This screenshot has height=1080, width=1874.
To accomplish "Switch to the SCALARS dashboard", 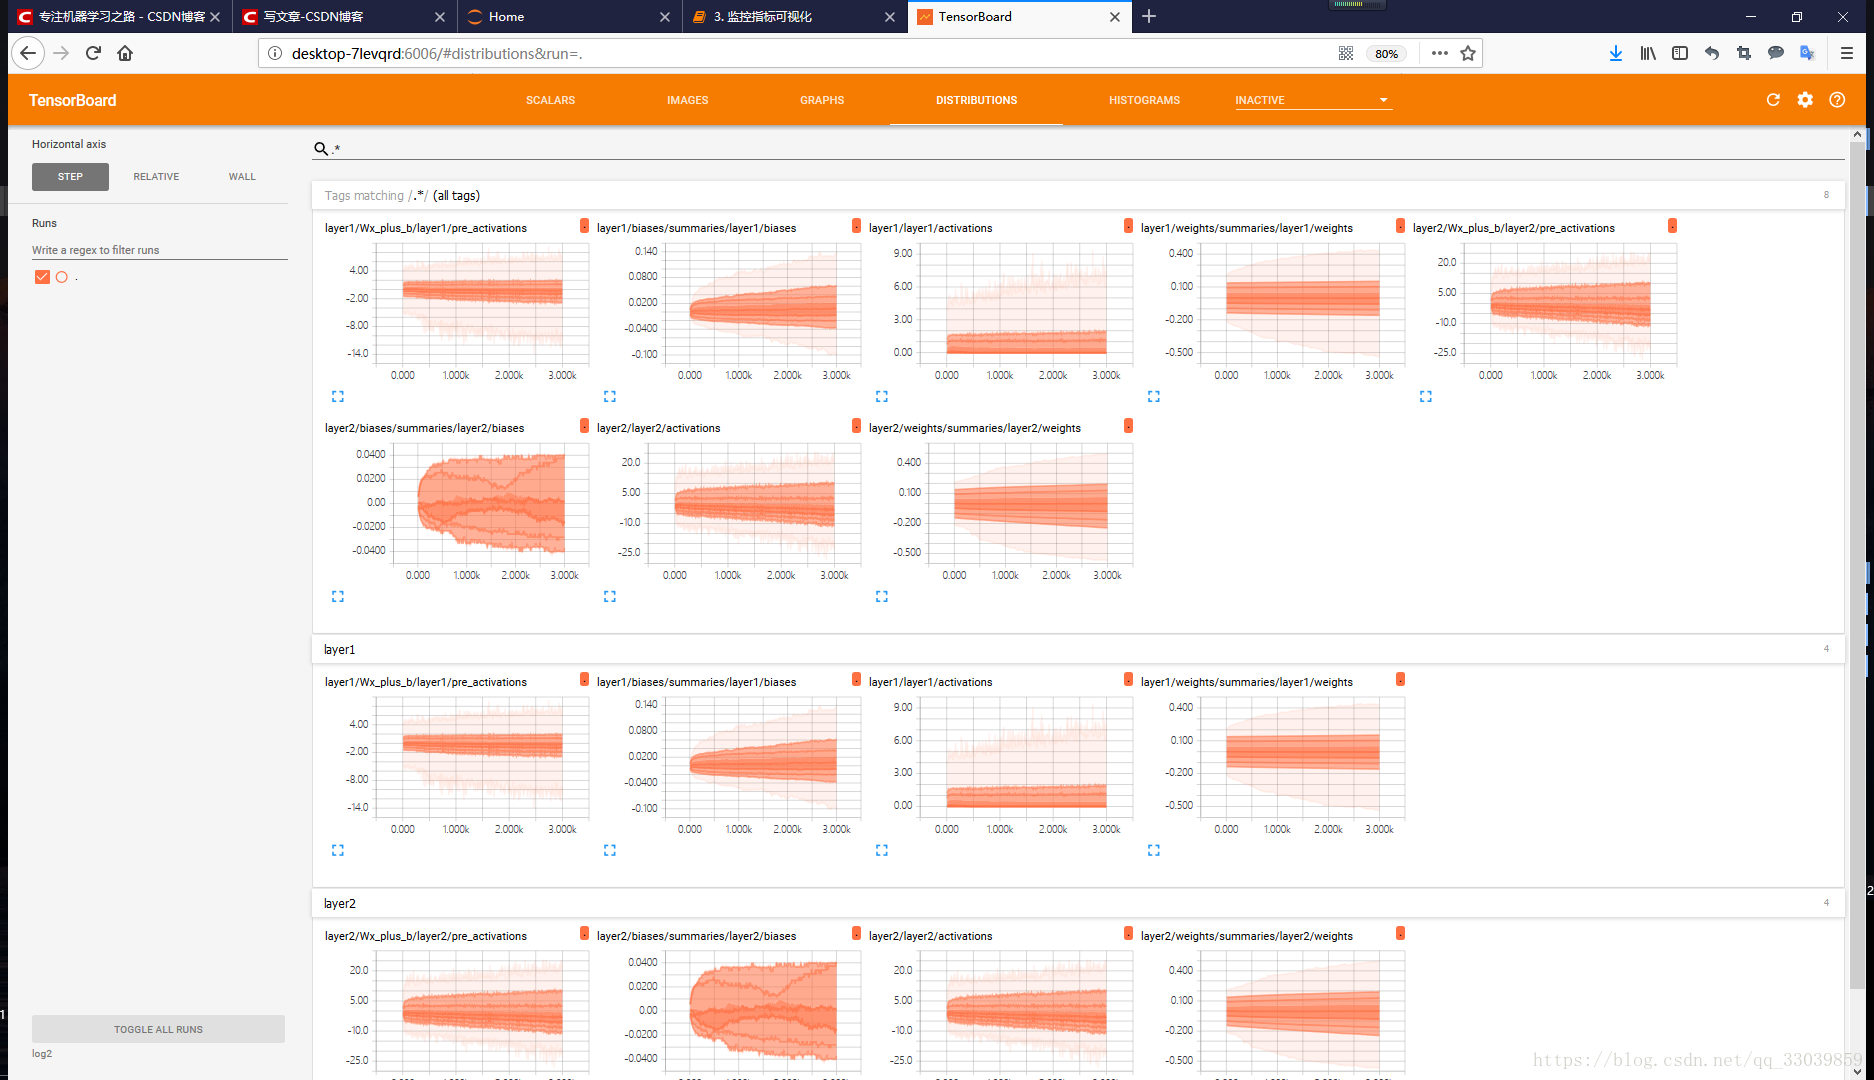I will (551, 100).
